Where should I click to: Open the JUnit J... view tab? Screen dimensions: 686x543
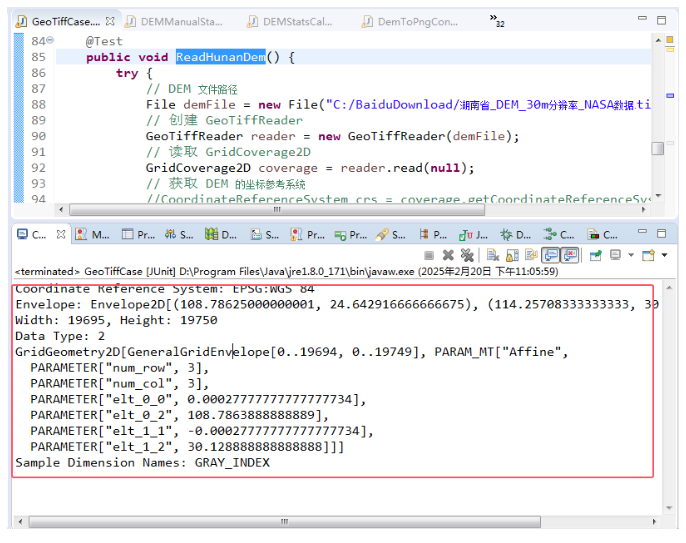pos(473,235)
